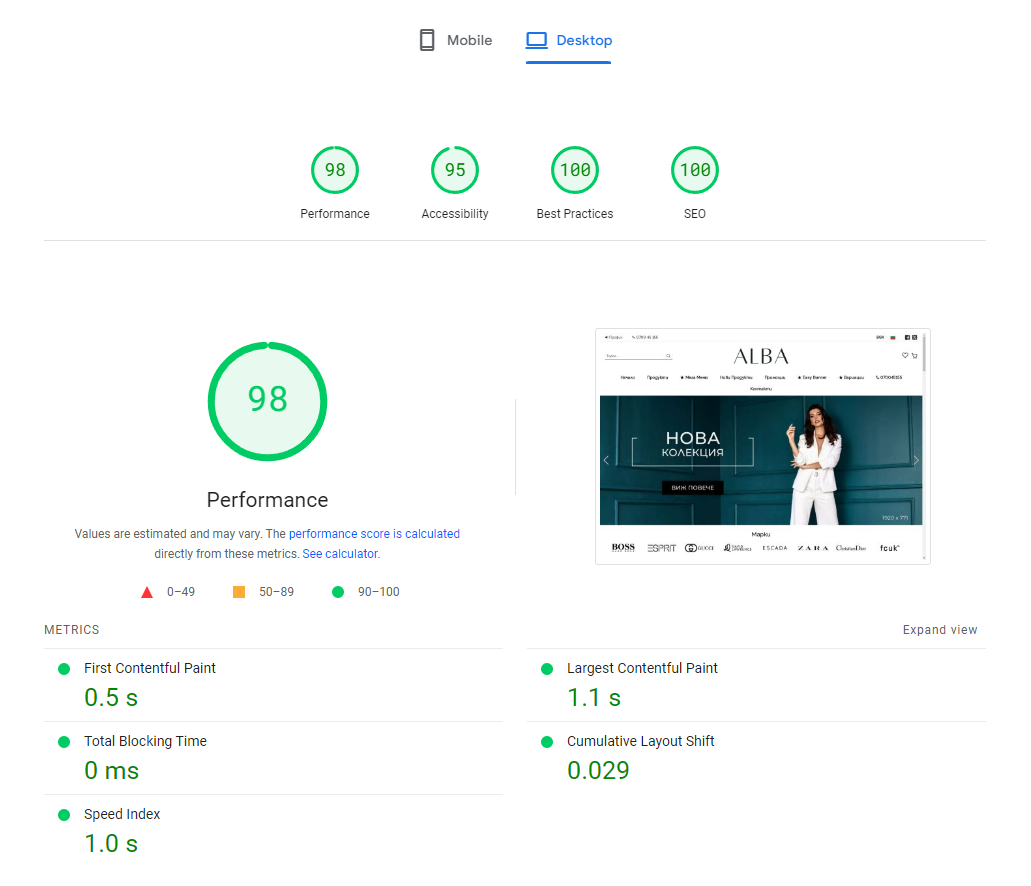Expand the Largest Contentful Paint metric
Viewport: 1031px width, 886px height.
pyautogui.click(x=642, y=668)
